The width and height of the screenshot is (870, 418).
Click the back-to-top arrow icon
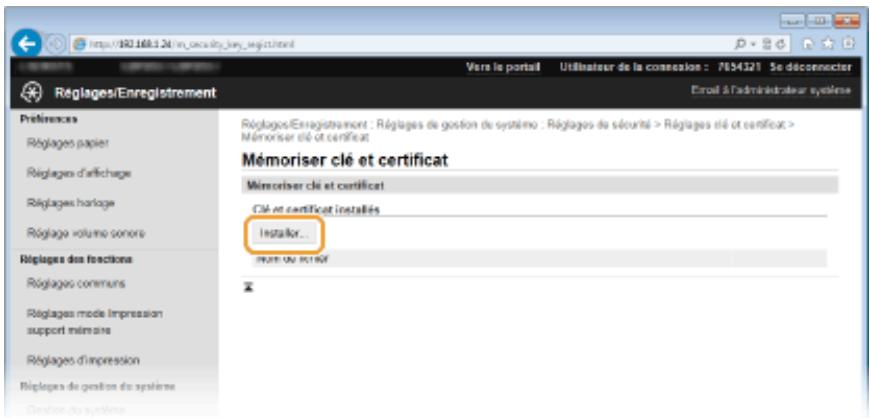pos(248,288)
